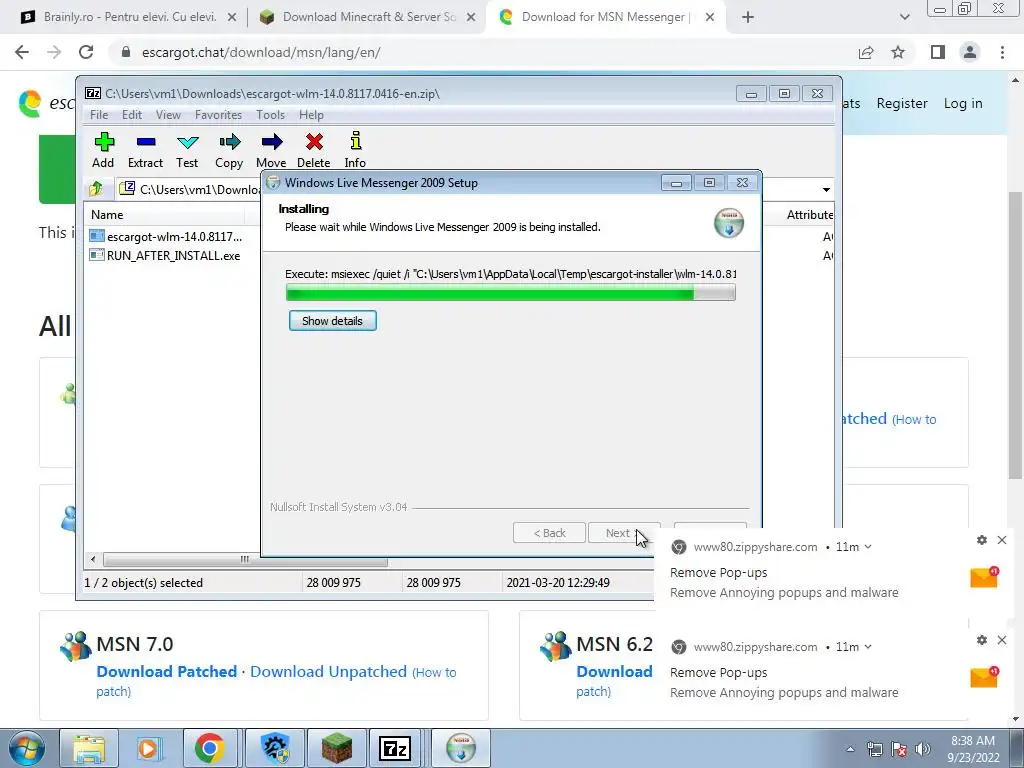The height and width of the screenshot is (768, 1024).
Task: Click Download Patched for MSN 7.0
Action: point(167,671)
